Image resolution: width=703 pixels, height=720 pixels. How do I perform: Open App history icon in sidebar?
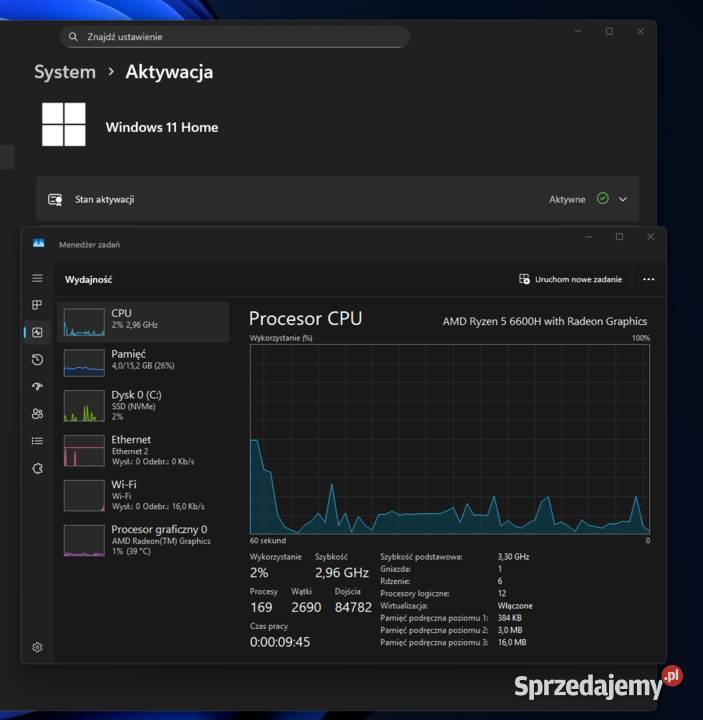coord(37,359)
